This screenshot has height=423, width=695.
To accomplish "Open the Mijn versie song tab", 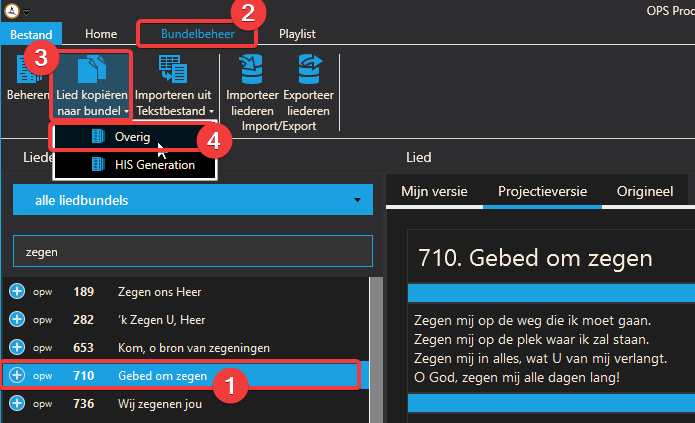I will (x=434, y=192).
